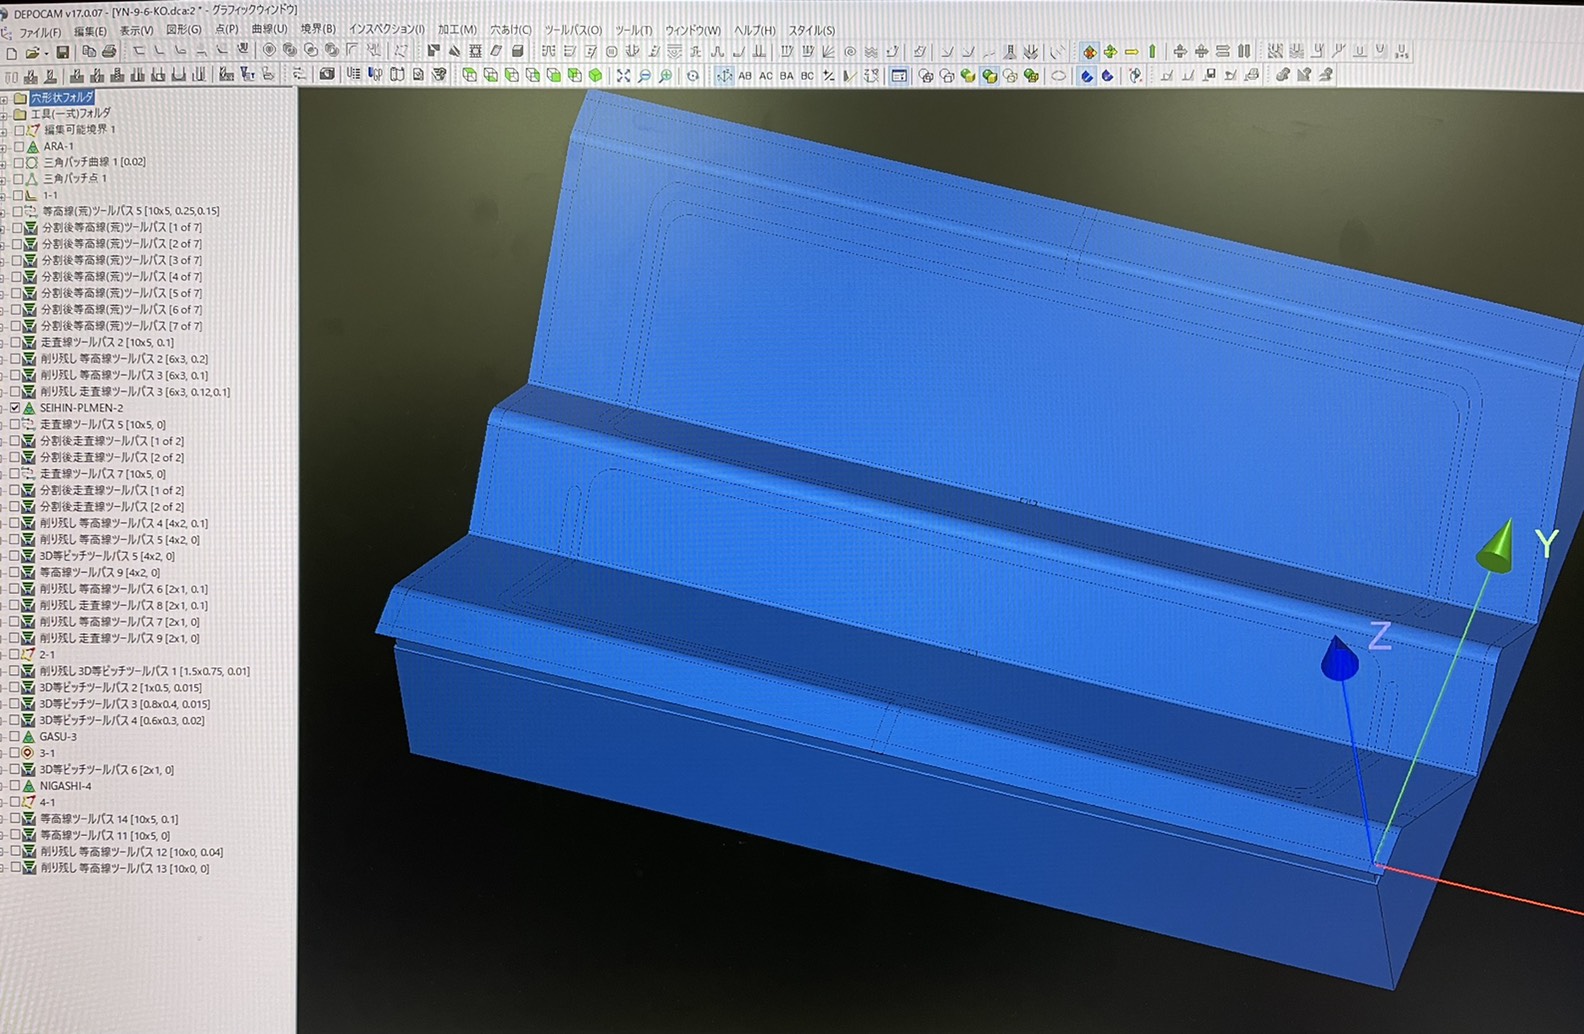This screenshot has height=1034, width=1584.
Task: Select 等高線ツールパス 14 [10x5, 0.1] row
Action: [x=109, y=819]
